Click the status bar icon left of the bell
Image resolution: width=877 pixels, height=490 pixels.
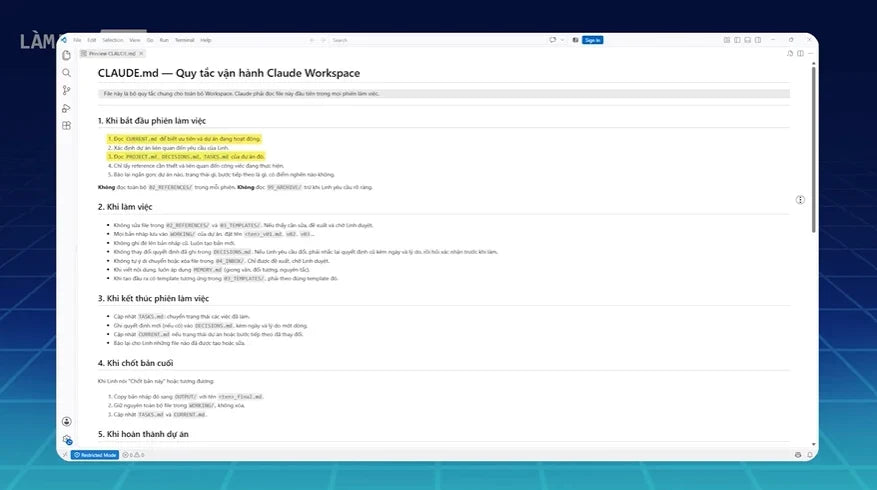(x=798, y=455)
